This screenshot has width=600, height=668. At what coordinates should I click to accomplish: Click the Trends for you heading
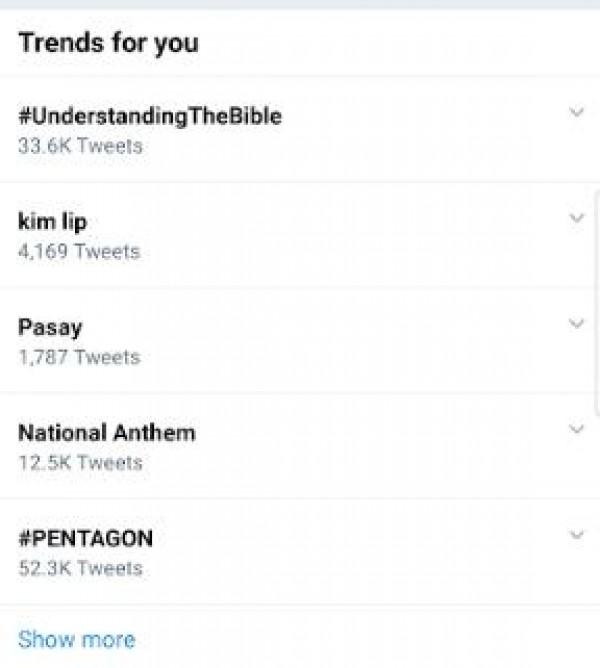tap(108, 43)
